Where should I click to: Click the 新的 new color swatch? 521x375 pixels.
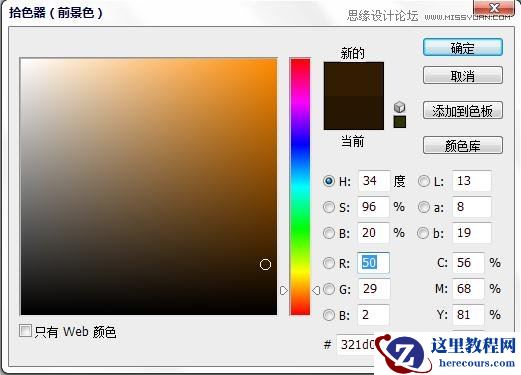[354, 79]
